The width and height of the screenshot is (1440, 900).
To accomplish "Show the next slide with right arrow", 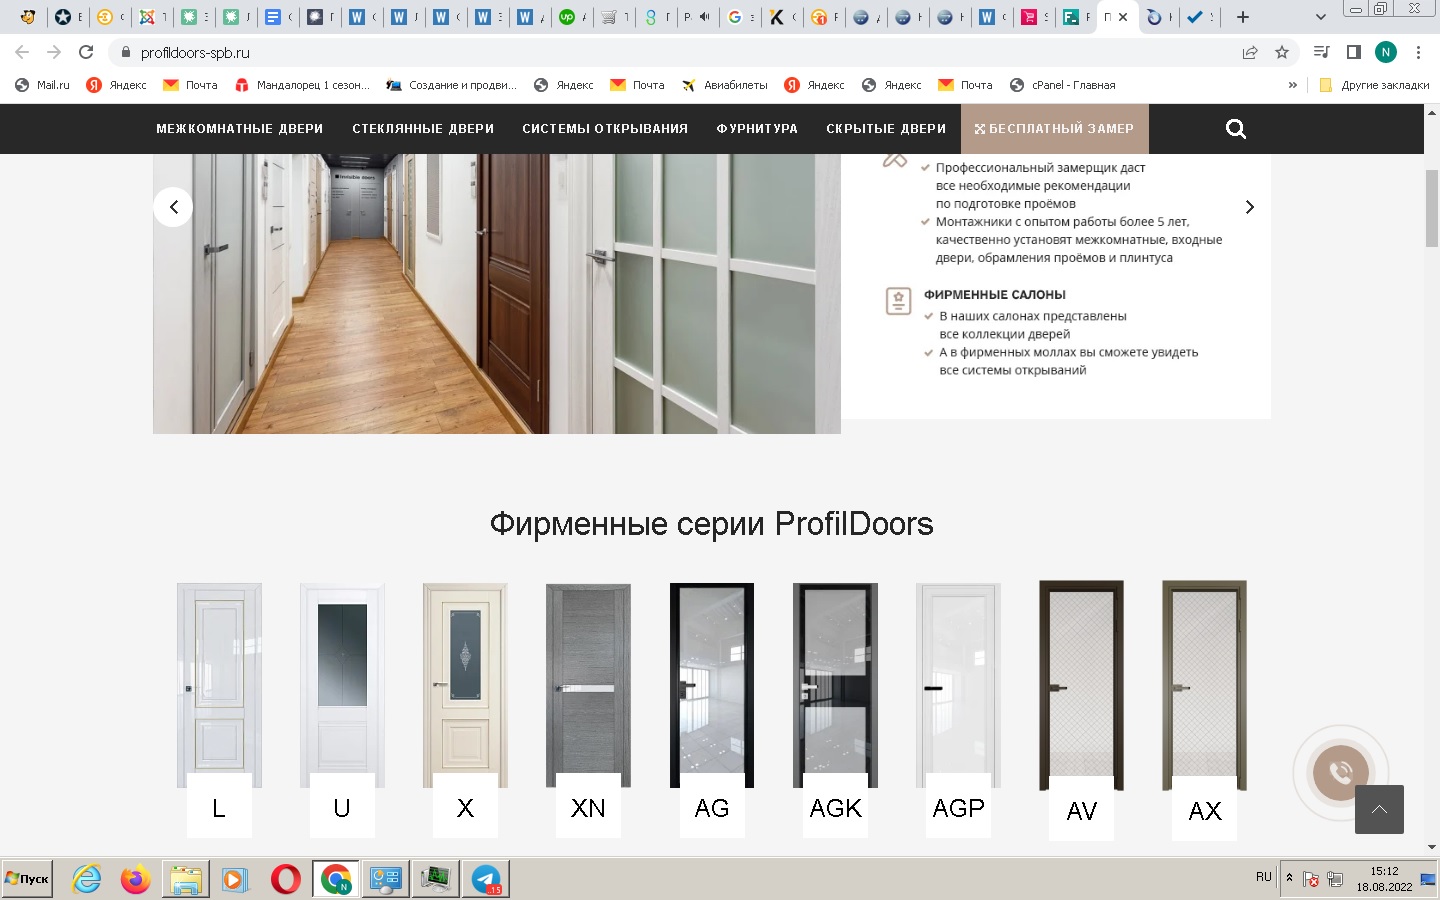I will 1249,207.
